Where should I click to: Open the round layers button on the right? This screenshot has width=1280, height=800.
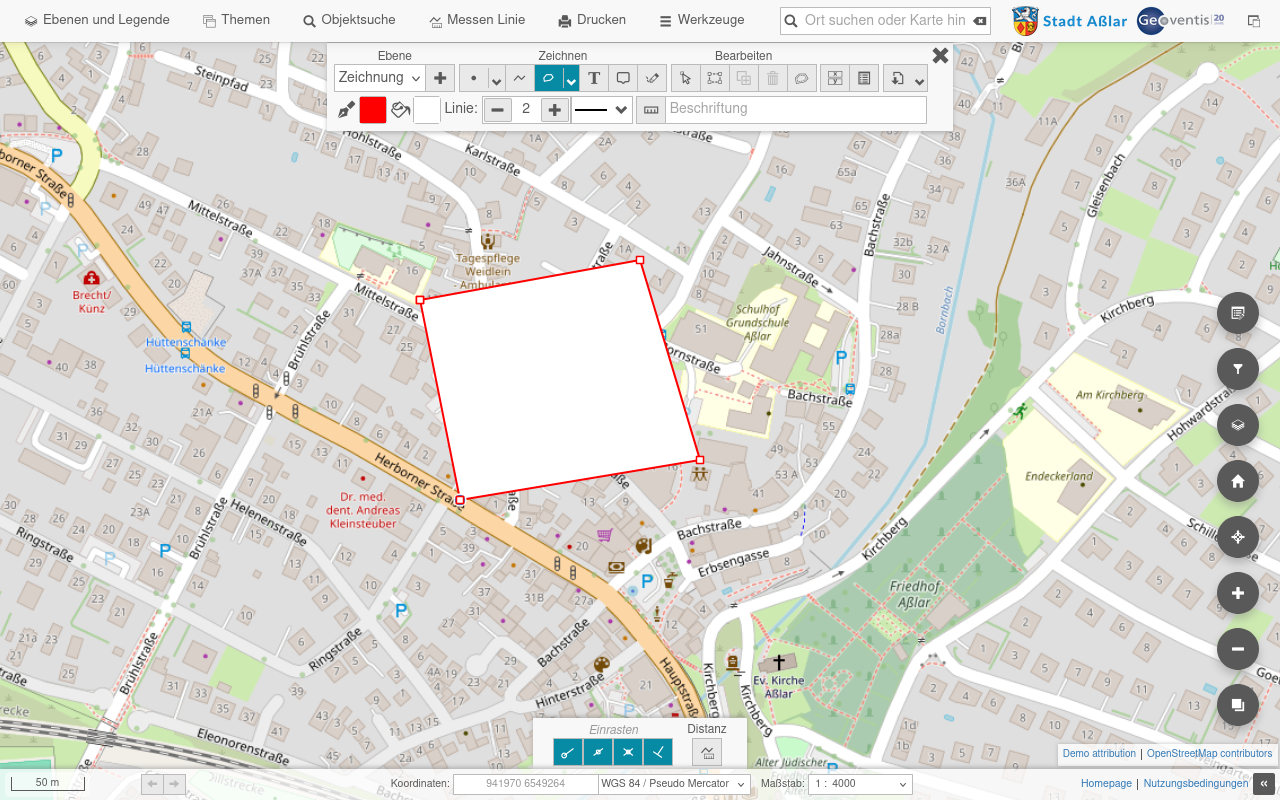pyautogui.click(x=1238, y=425)
